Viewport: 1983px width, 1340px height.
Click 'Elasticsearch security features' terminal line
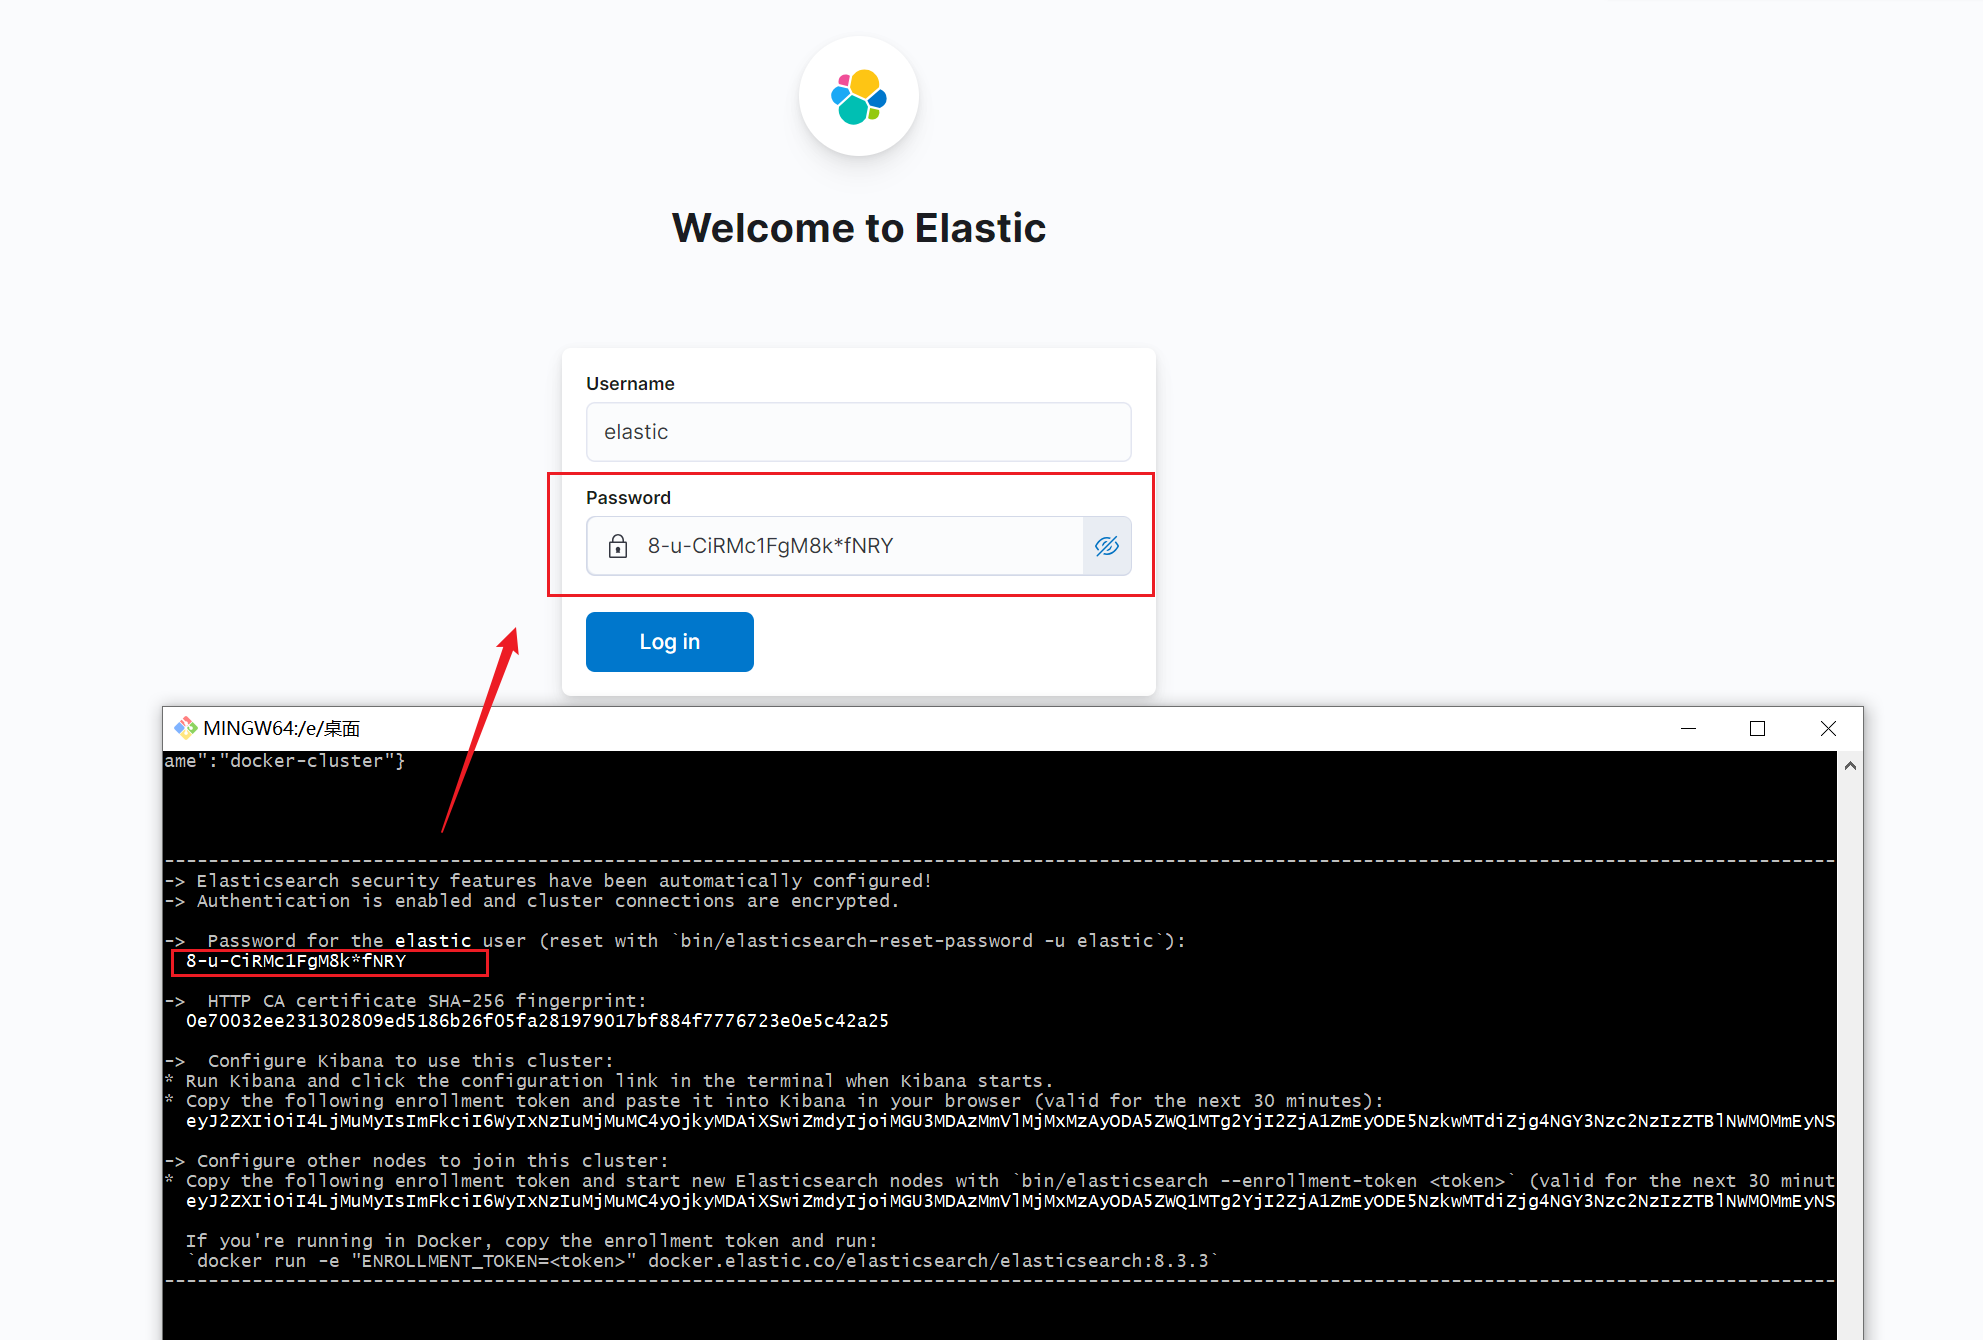click(548, 881)
